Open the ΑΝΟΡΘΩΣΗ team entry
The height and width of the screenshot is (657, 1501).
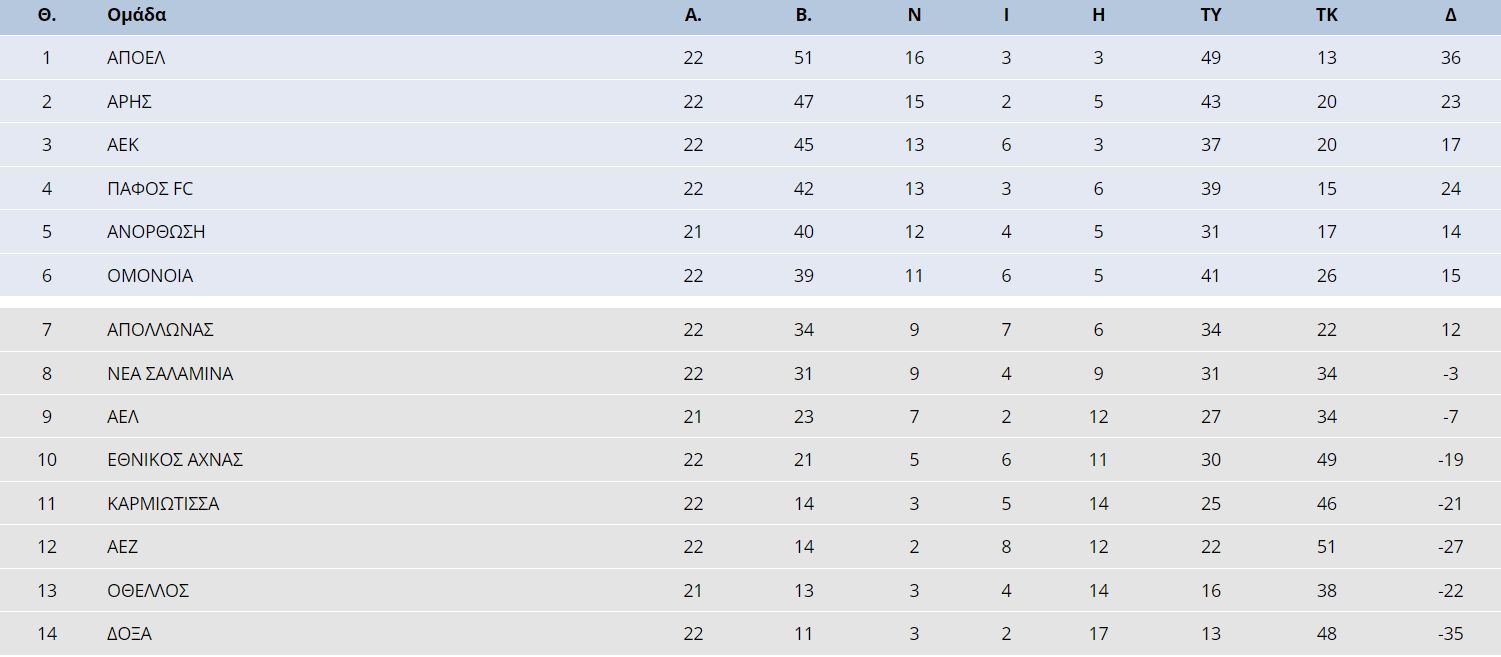coord(156,232)
